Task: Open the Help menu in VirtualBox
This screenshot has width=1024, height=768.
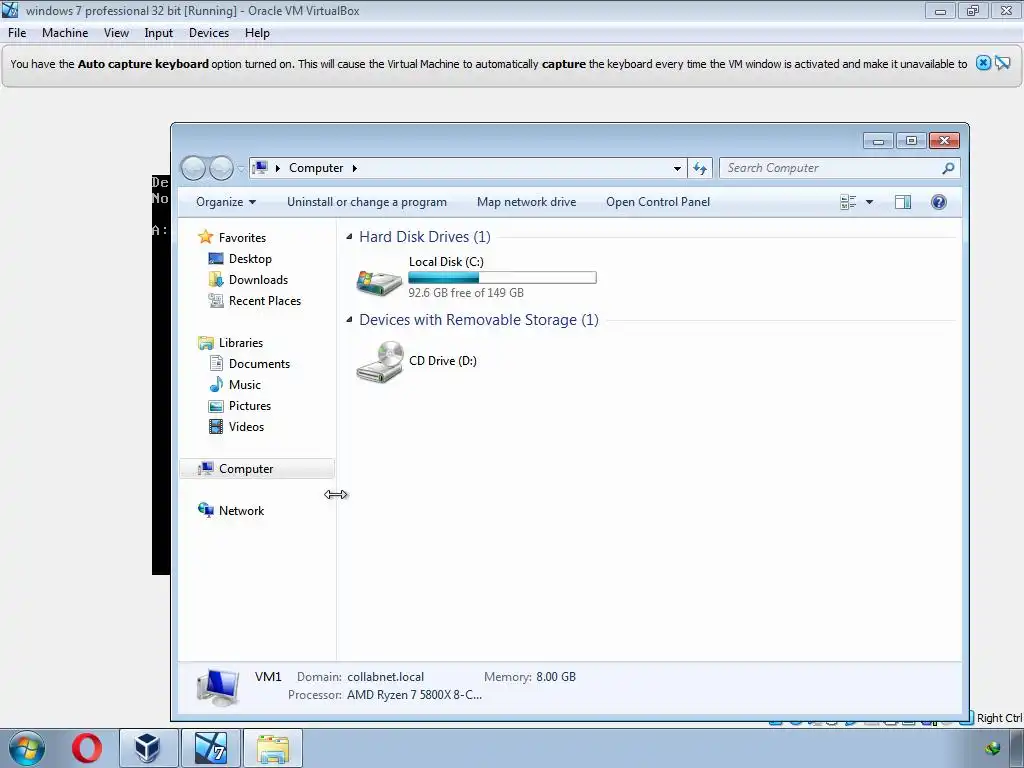Action: [257, 33]
